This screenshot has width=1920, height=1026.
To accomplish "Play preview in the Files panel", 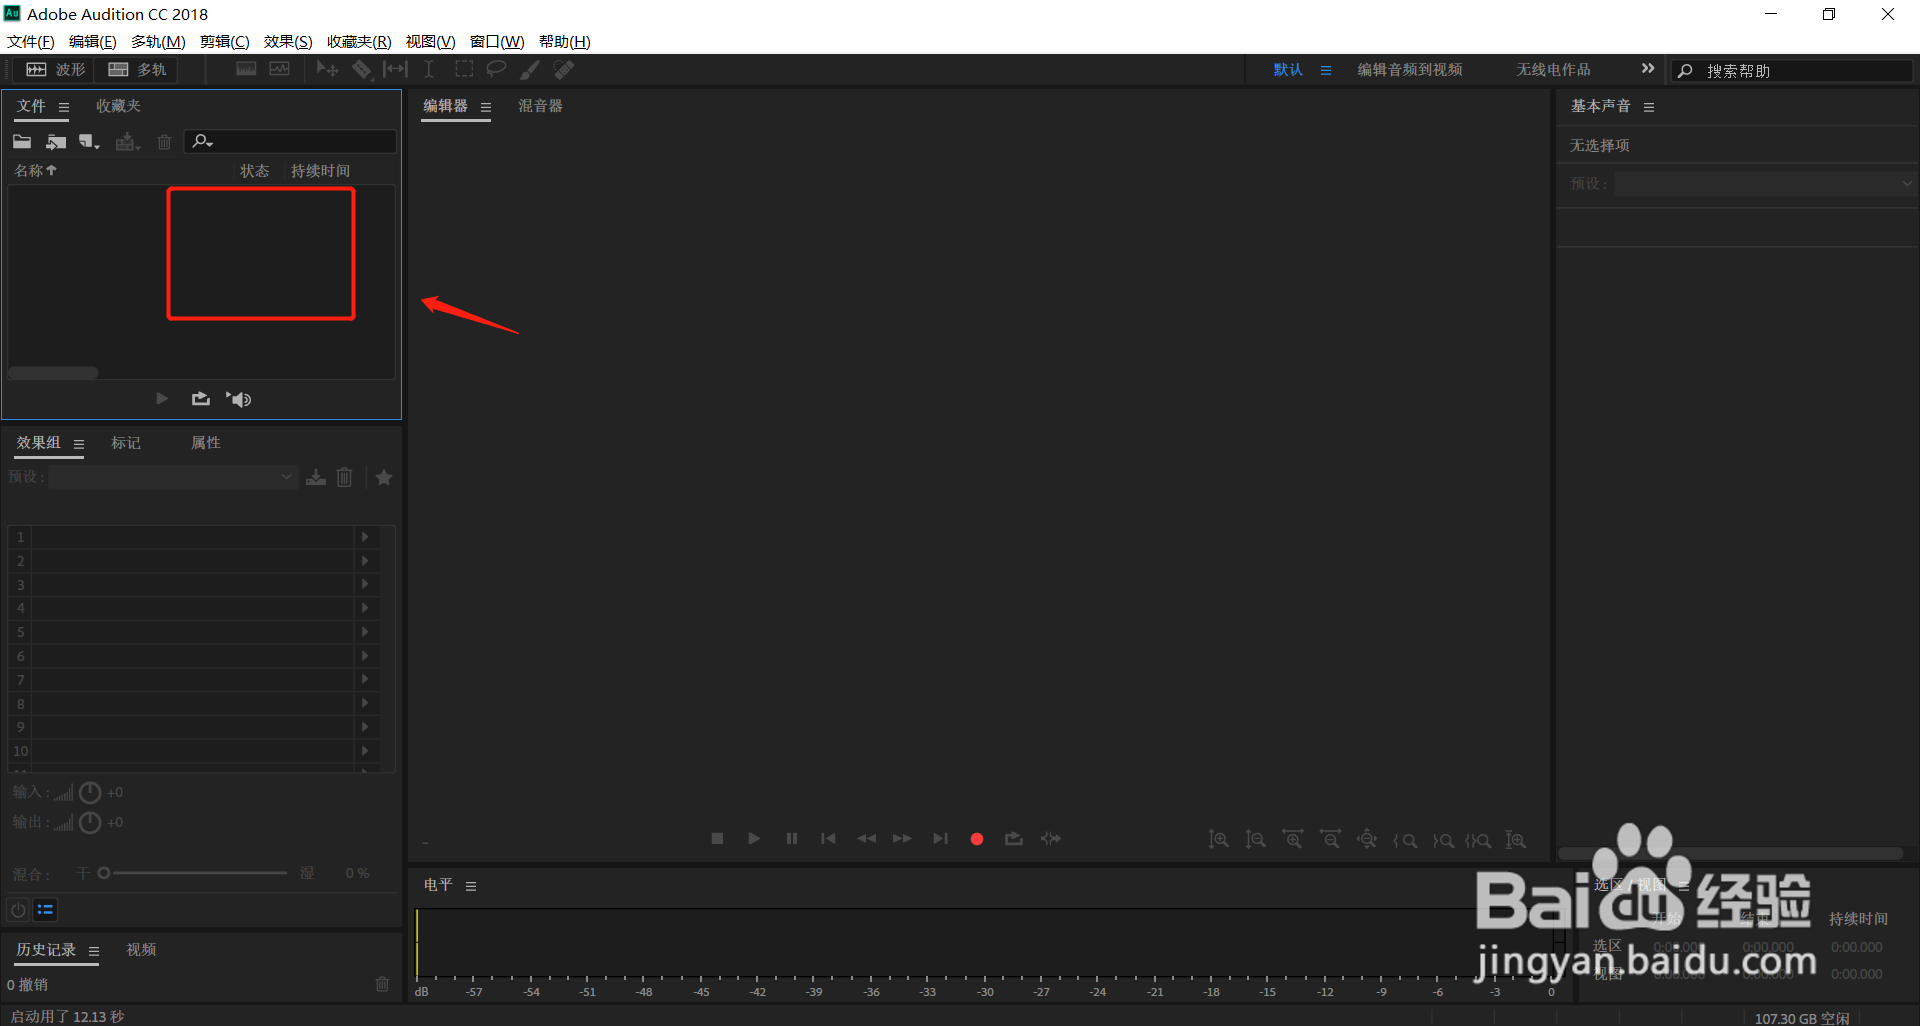I will (162, 399).
